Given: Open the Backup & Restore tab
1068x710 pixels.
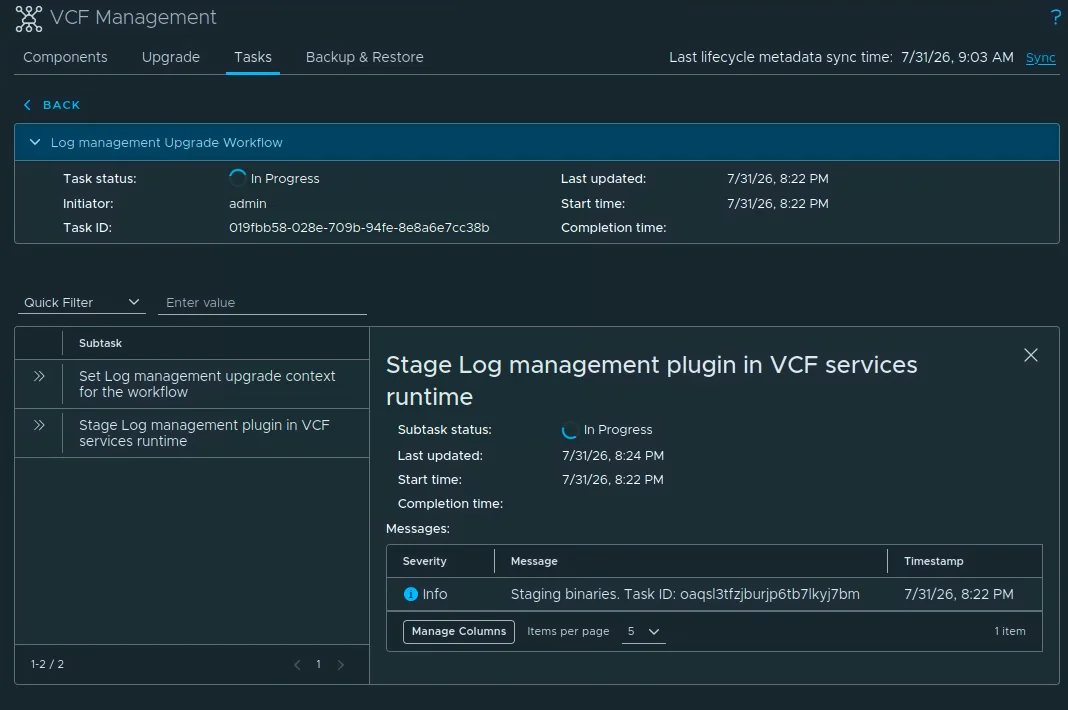Looking at the screenshot, I should (x=364, y=57).
